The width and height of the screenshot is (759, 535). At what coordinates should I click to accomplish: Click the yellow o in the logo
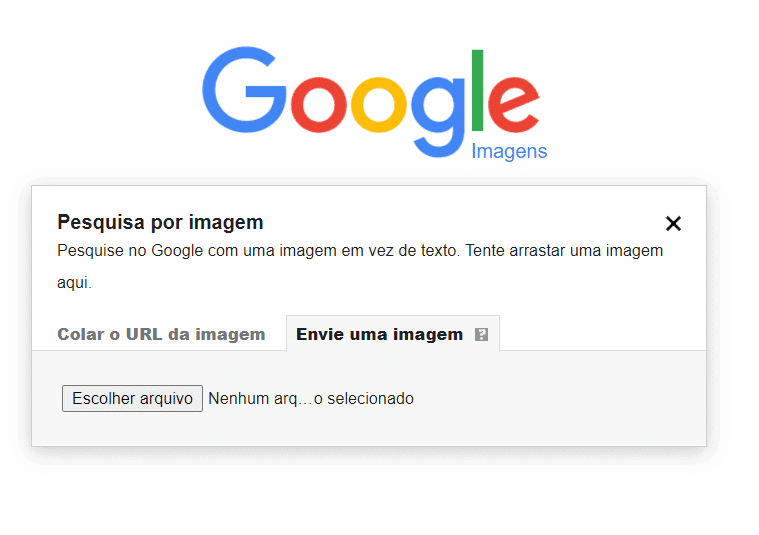click(x=379, y=105)
